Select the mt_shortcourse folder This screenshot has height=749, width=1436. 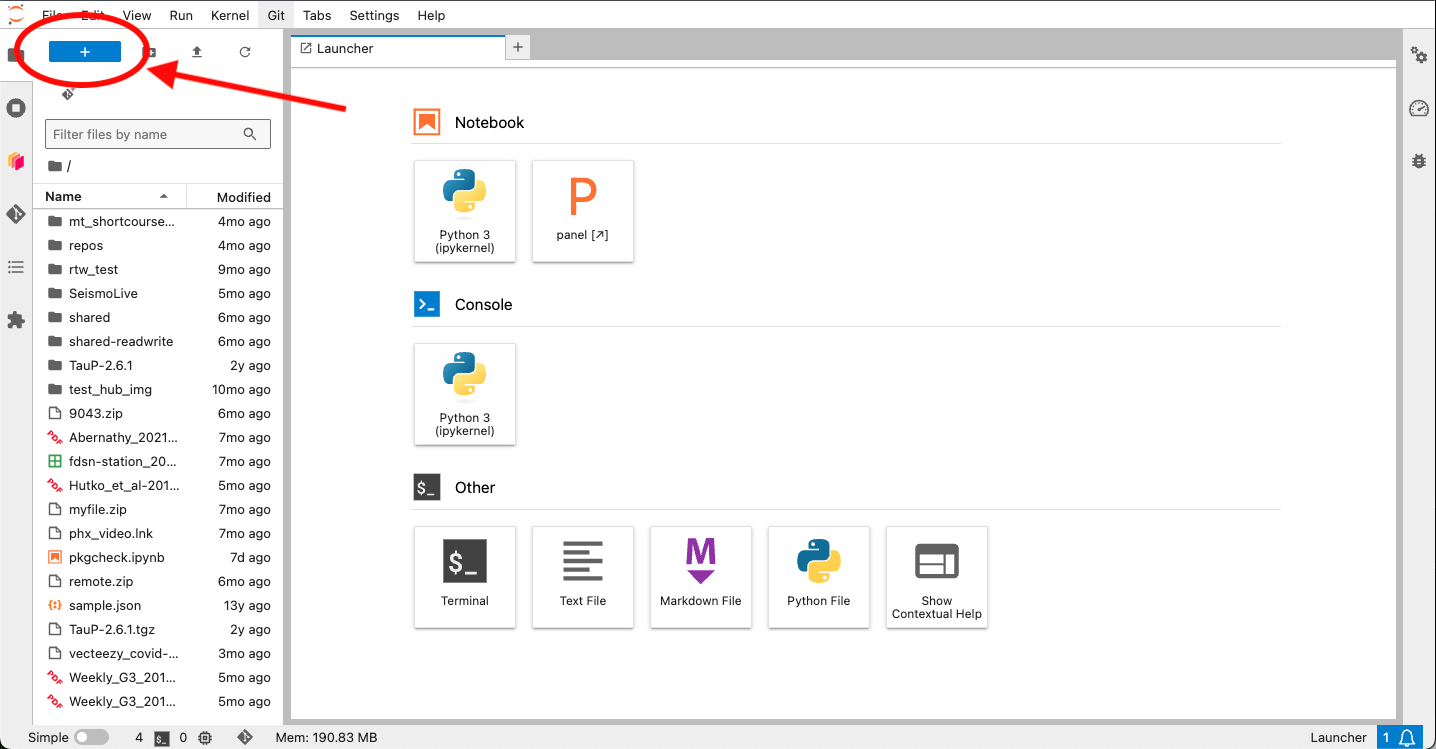(x=158, y=222)
